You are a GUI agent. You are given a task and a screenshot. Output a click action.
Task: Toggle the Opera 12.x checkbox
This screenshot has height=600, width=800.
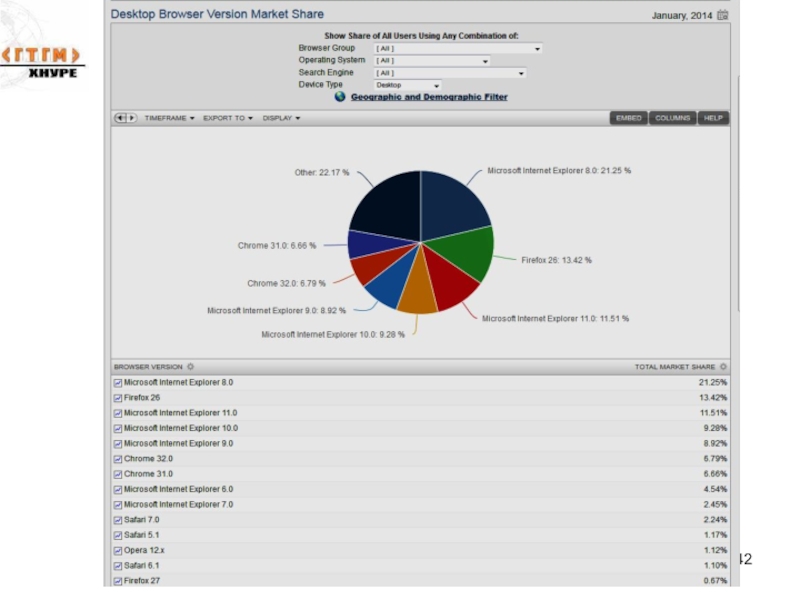point(118,551)
